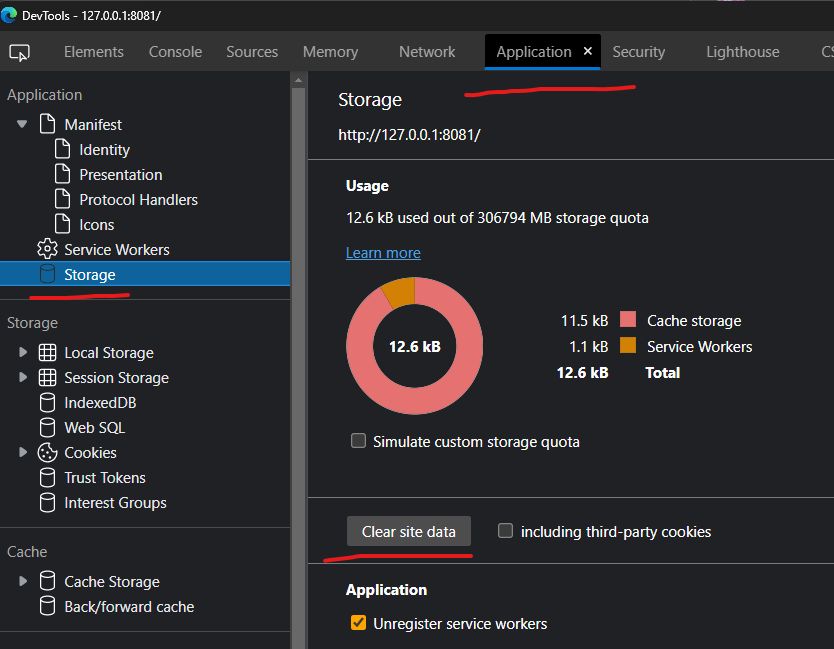Click the IndexedDB database icon

tap(47, 402)
